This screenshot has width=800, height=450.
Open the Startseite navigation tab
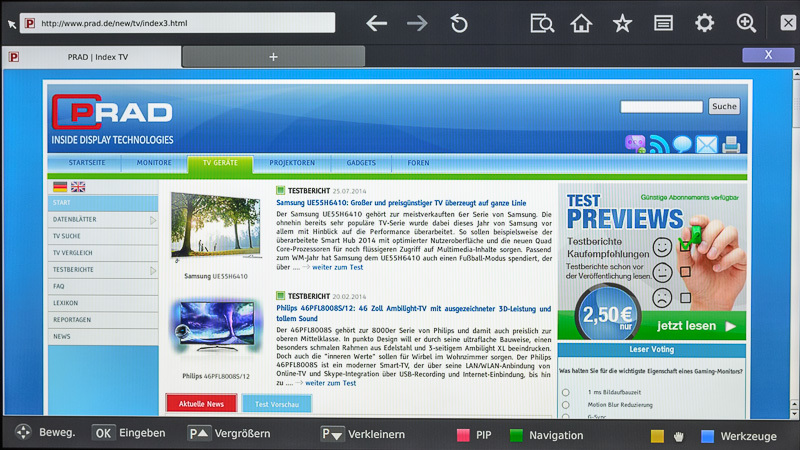[x=87, y=163]
